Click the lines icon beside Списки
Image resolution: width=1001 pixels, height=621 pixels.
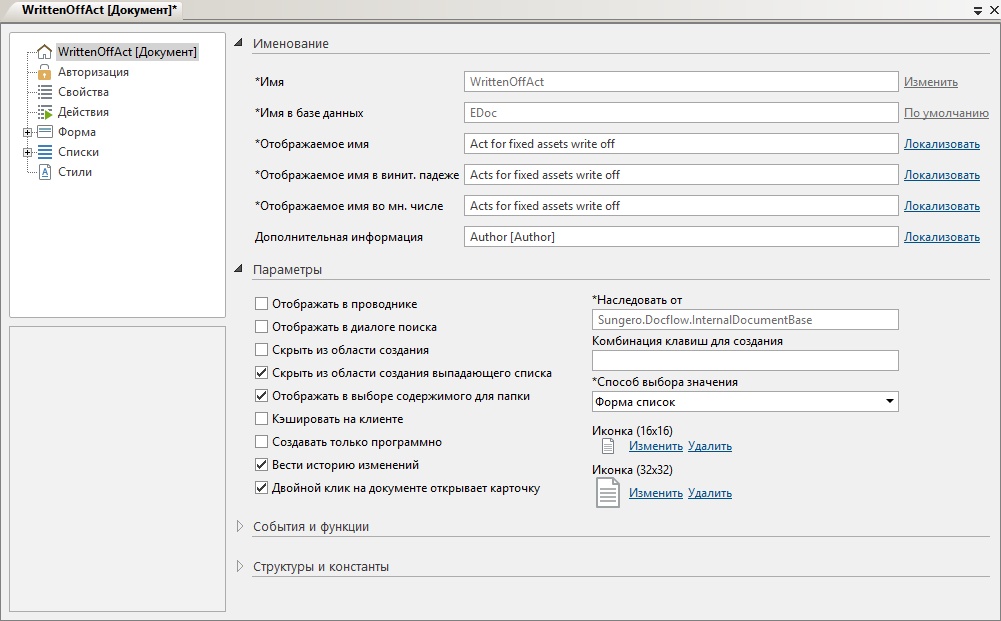[44, 152]
